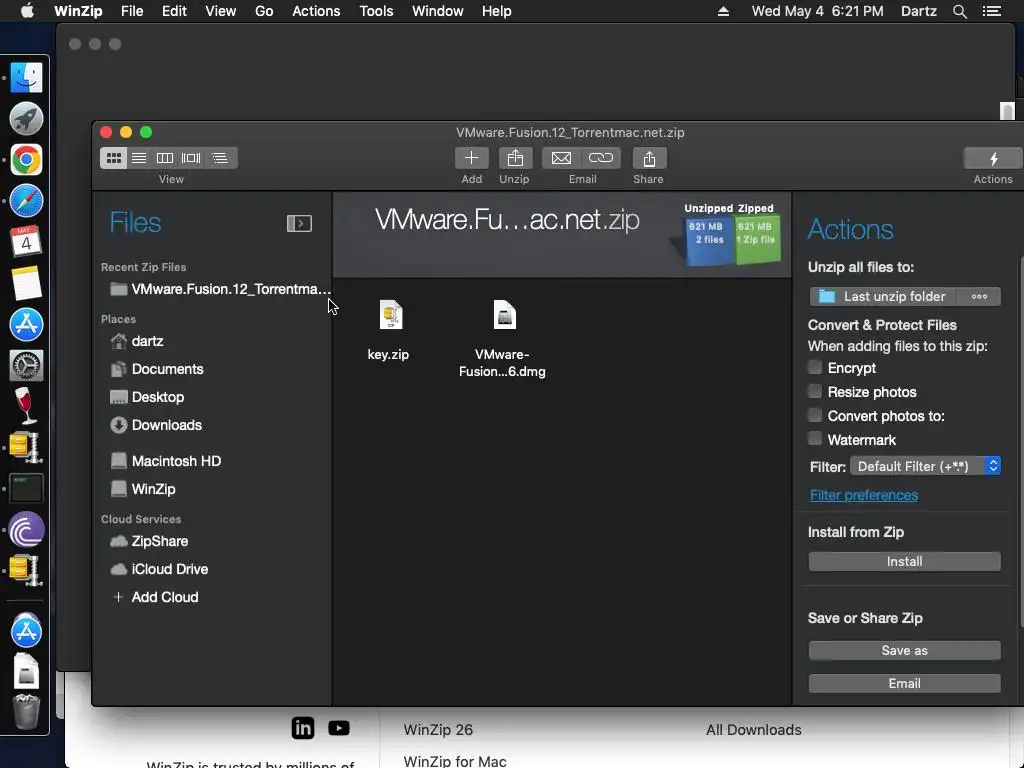The width and height of the screenshot is (1024, 768).
Task: Open the Actions menu in menu bar
Action: [x=316, y=11]
